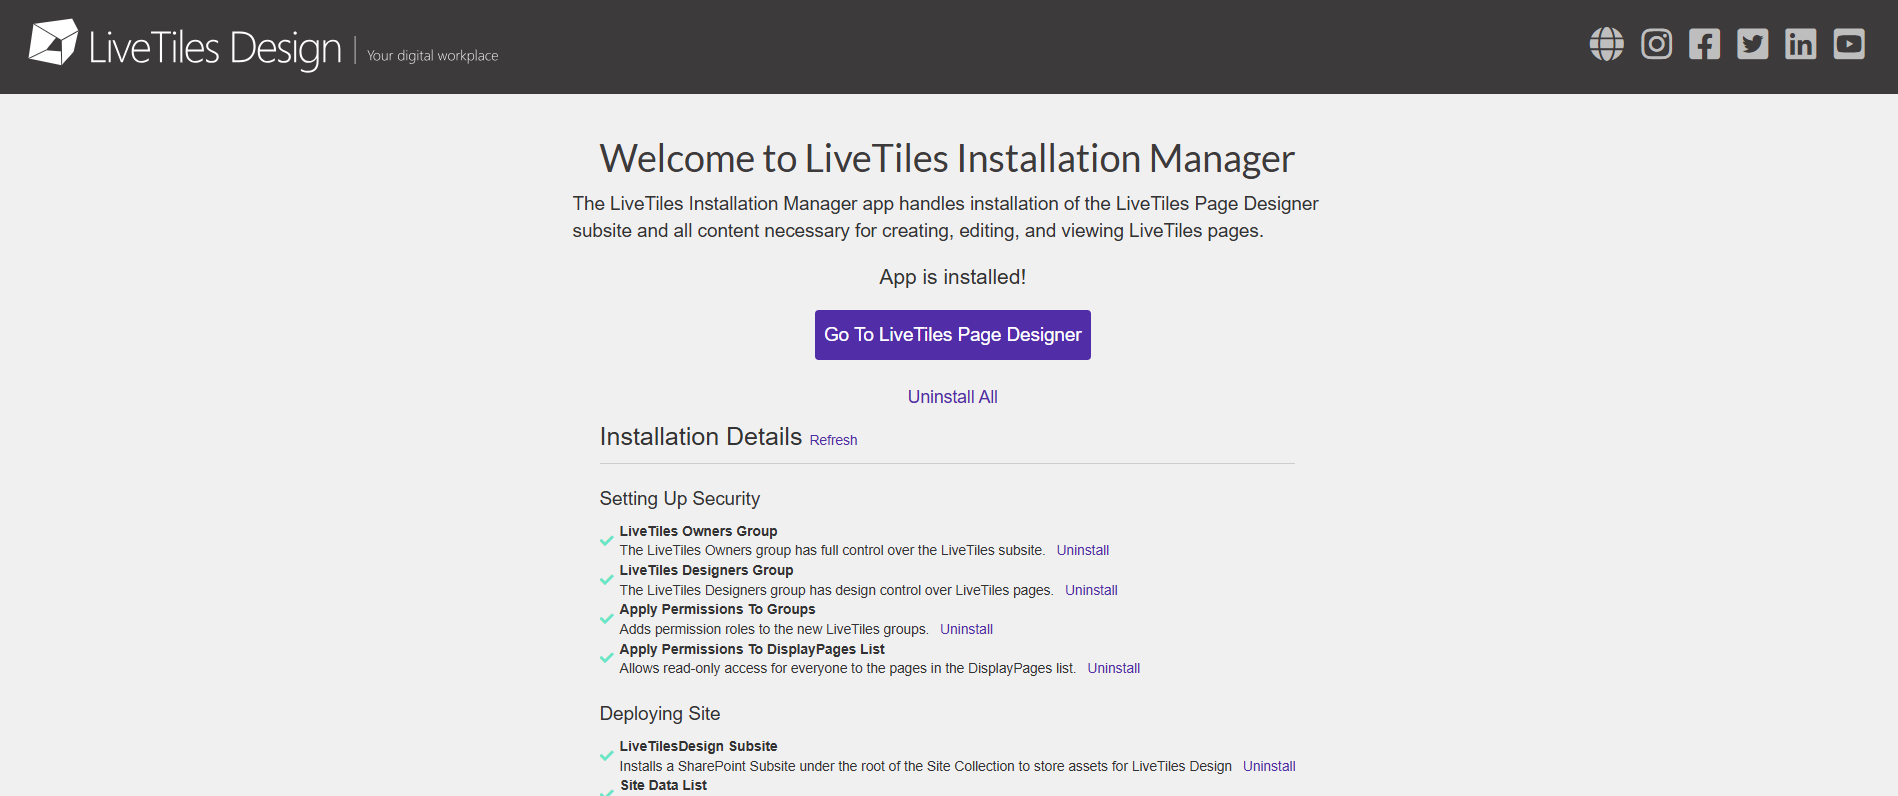Uninstall Apply Permissions To Groups step
The height and width of the screenshot is (796, 1898).
click(x=966, y=629)
